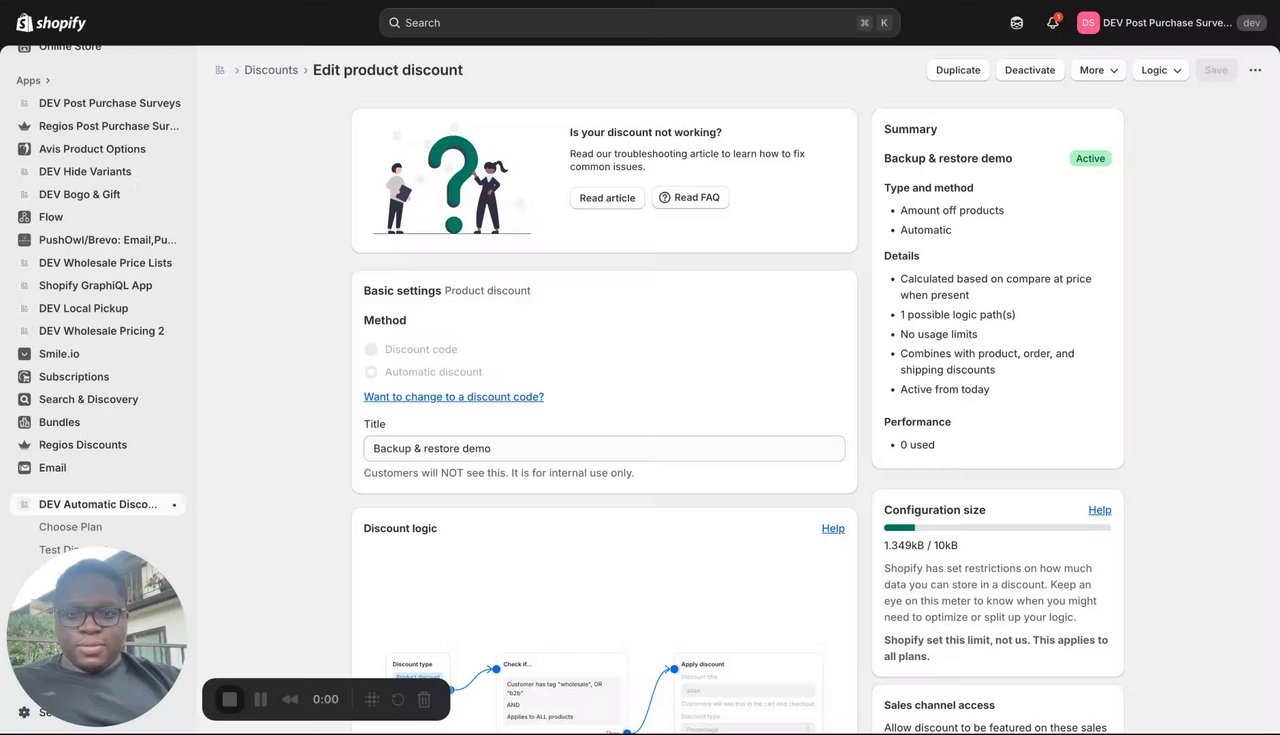This screenshot has width=1280, height=735.
Task: Click the '1.349kB / 10kB' size text
Action: click(921, 545)
